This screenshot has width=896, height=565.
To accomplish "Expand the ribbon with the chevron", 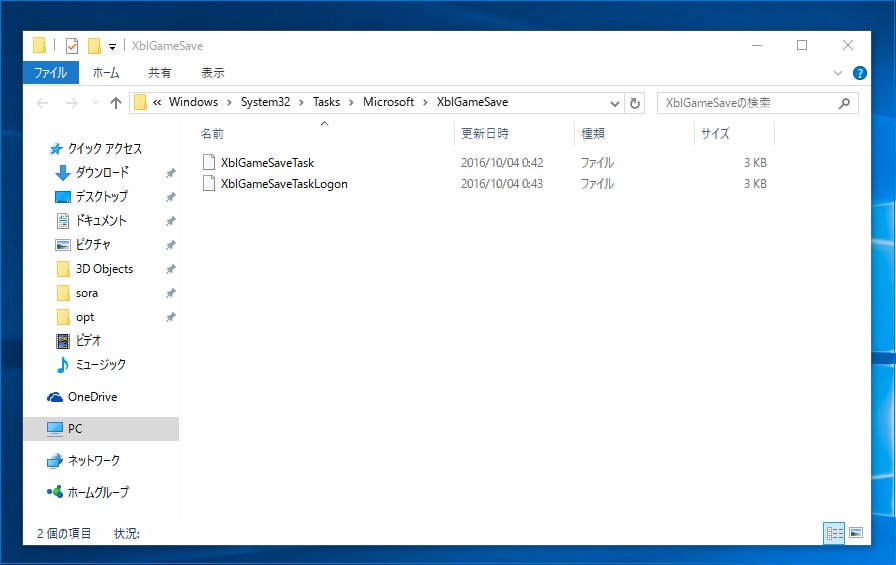I will coord(838,73).
